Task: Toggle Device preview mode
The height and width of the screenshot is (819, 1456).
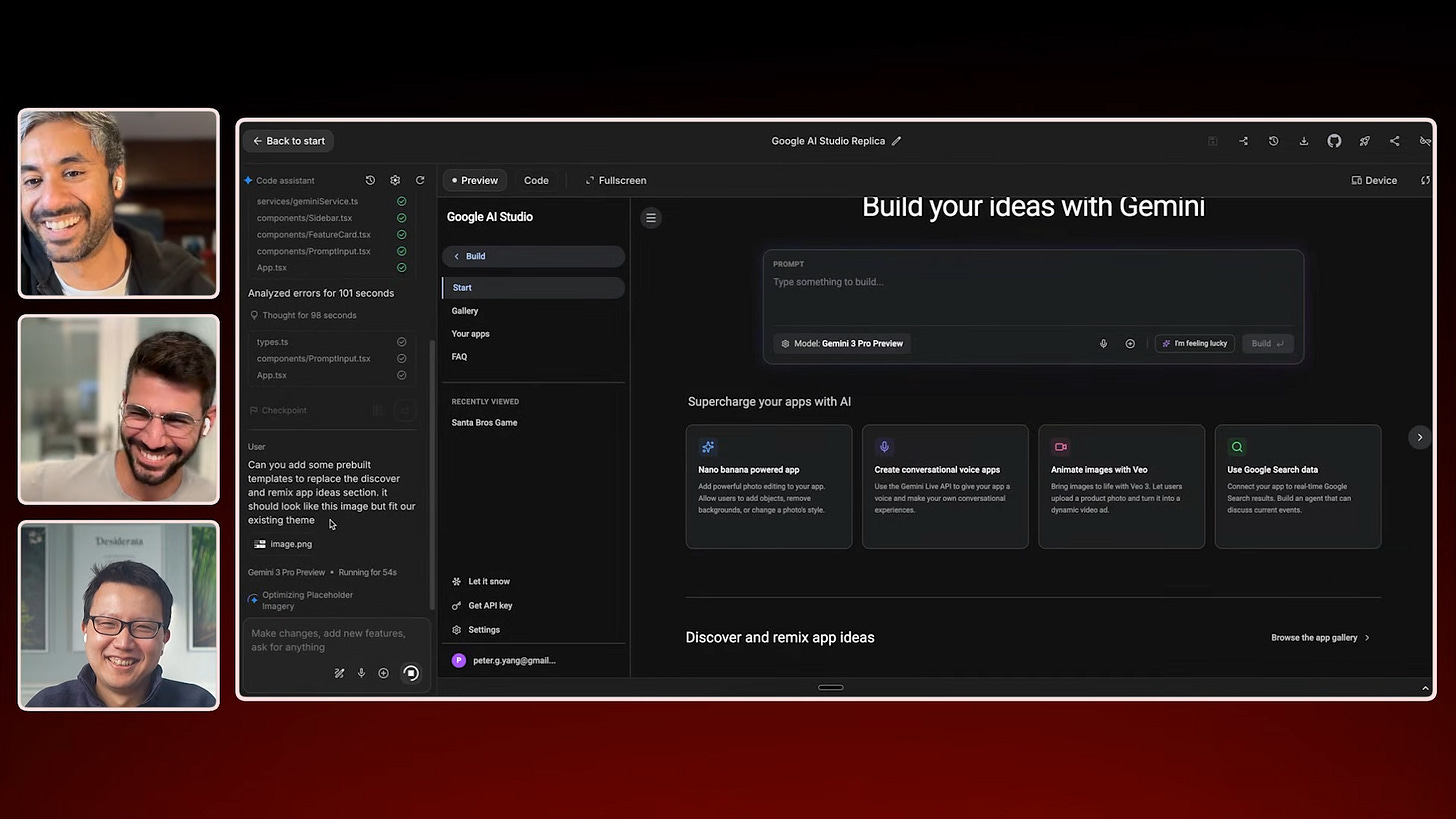Action: (x=1374, y=180)
